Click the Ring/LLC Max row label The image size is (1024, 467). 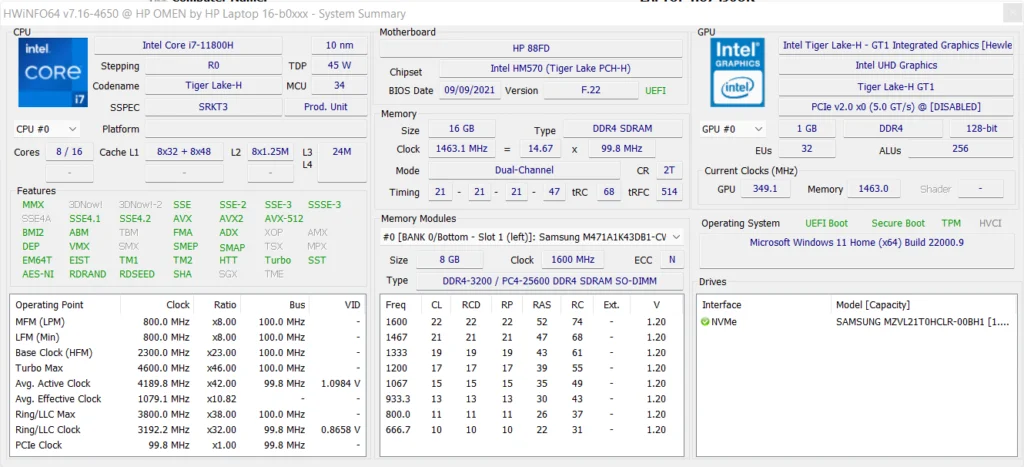pyautogui.click(x=45, y=414)
